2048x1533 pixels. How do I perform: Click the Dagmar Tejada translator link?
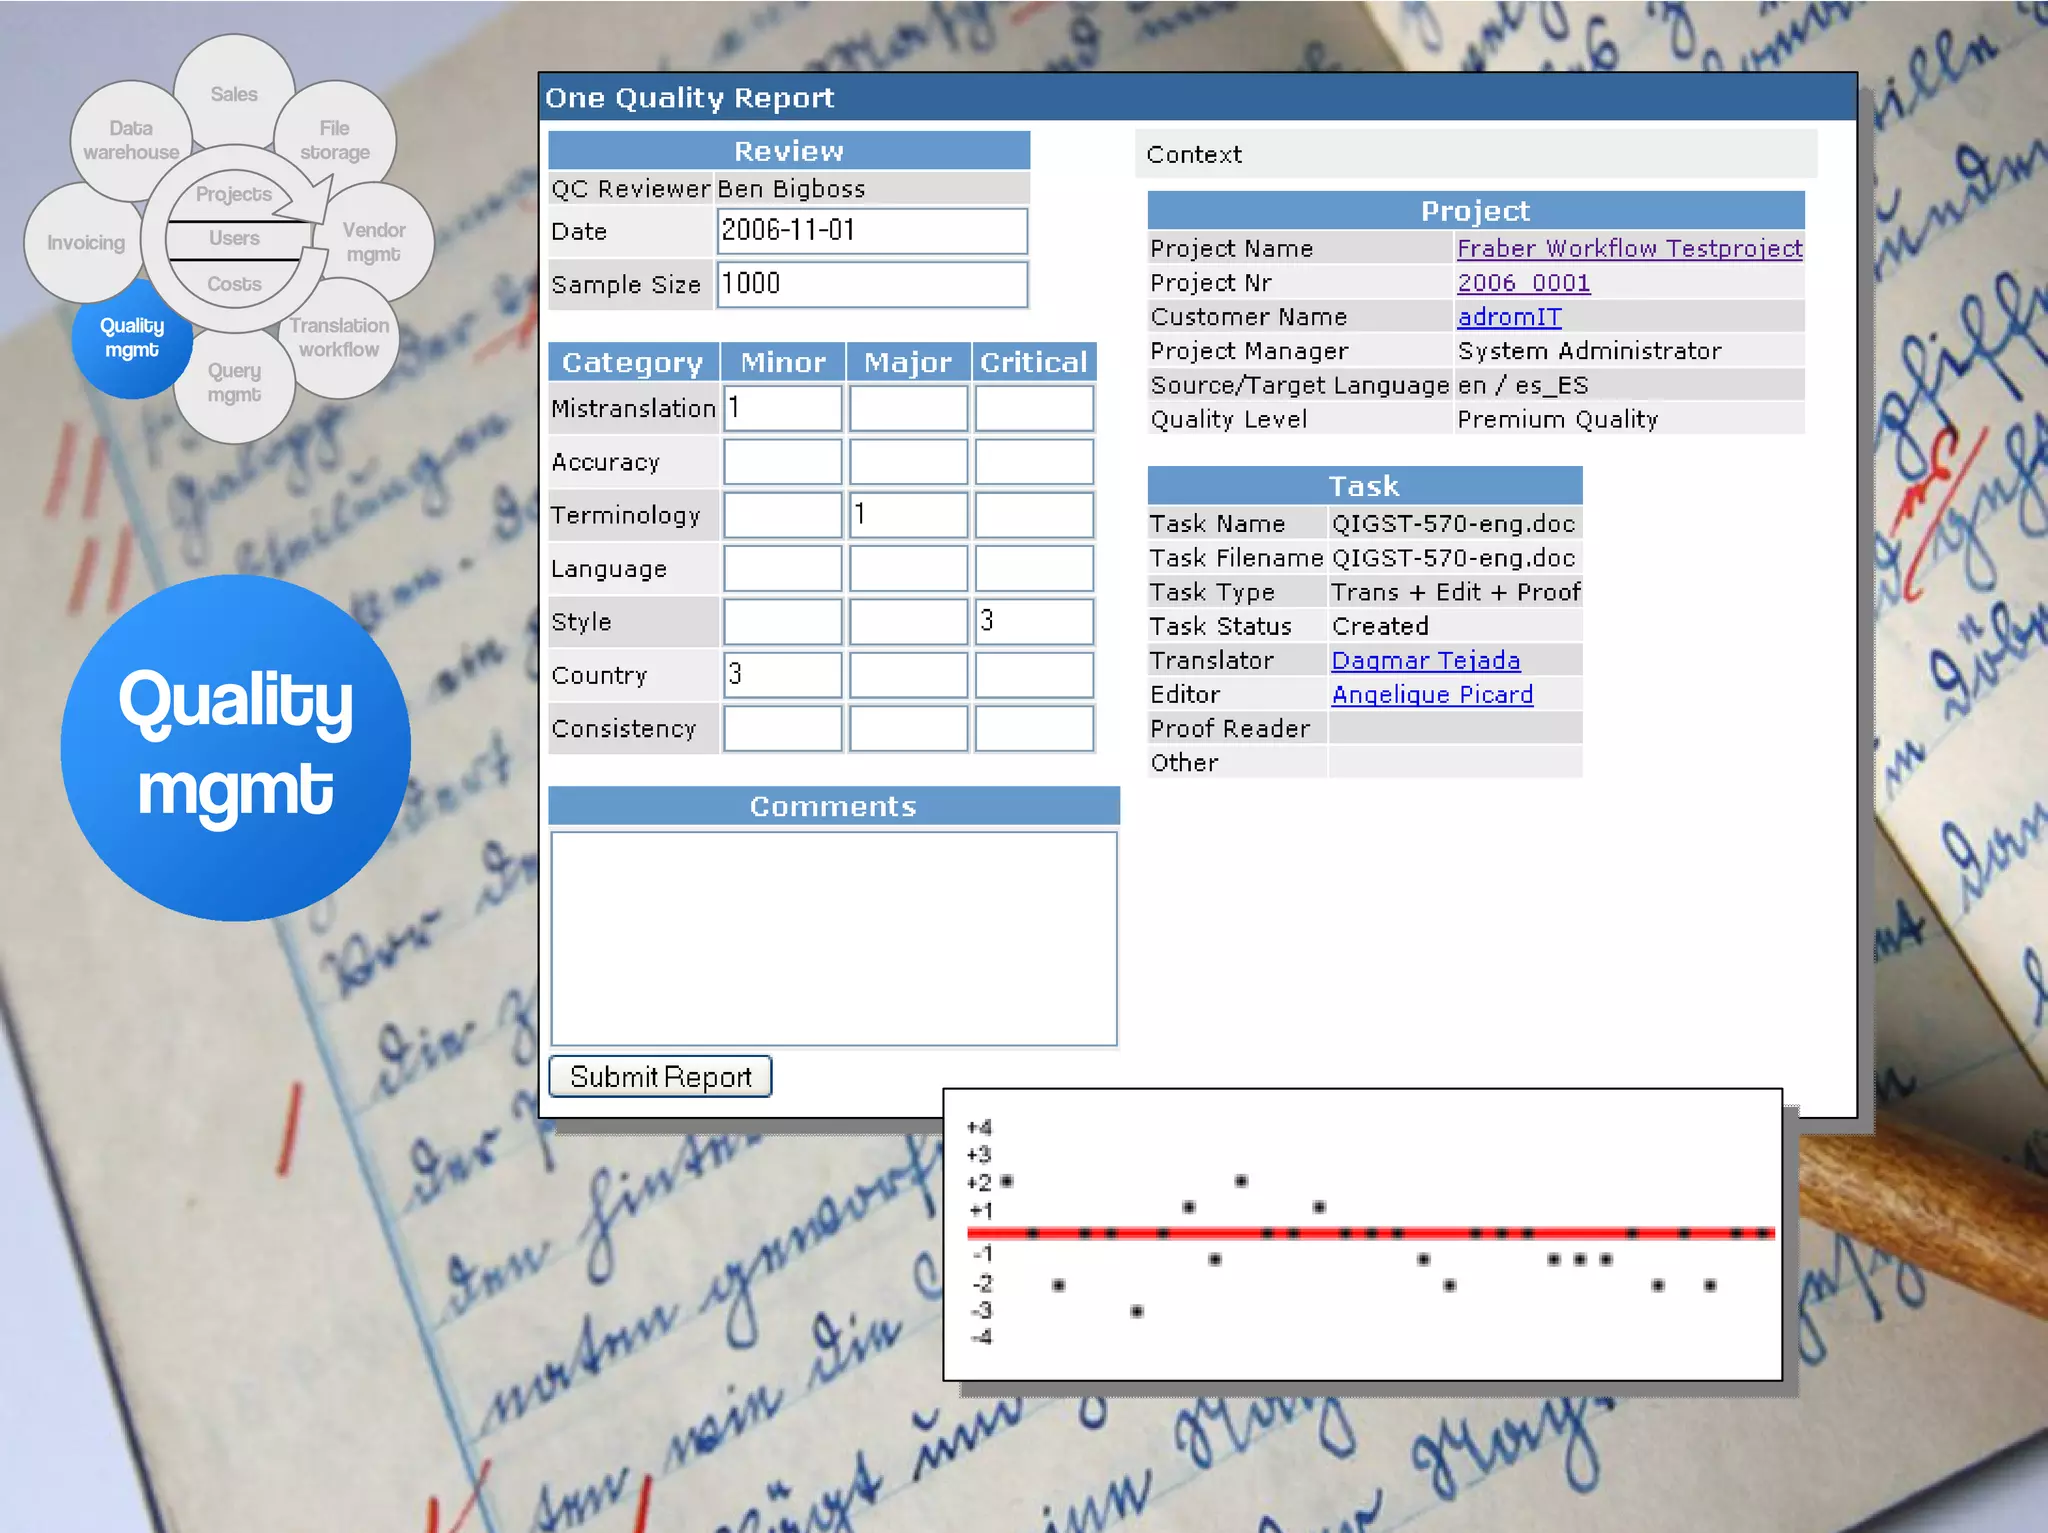tap(1425, 660)
